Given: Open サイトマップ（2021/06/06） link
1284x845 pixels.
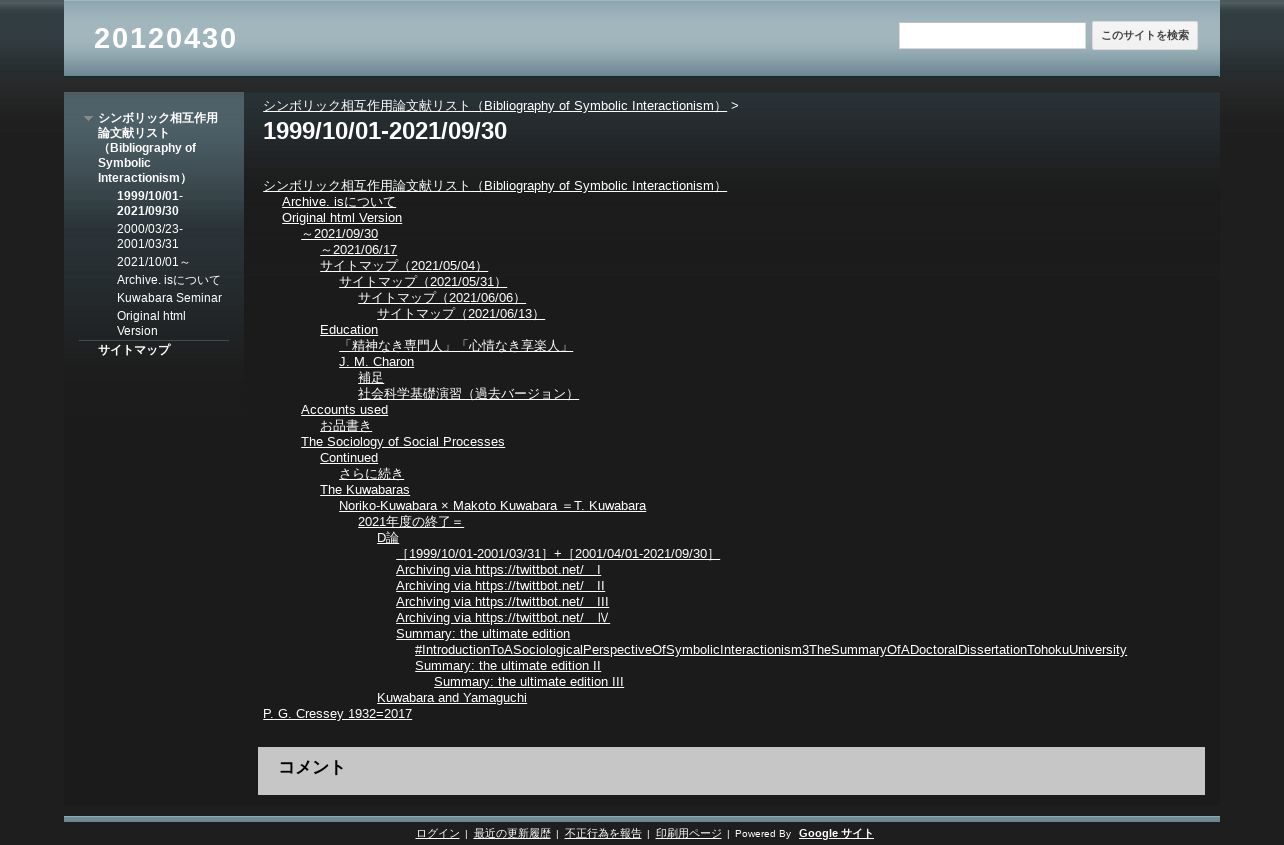Looking at the screenshot, I should (x=442, y=297).
